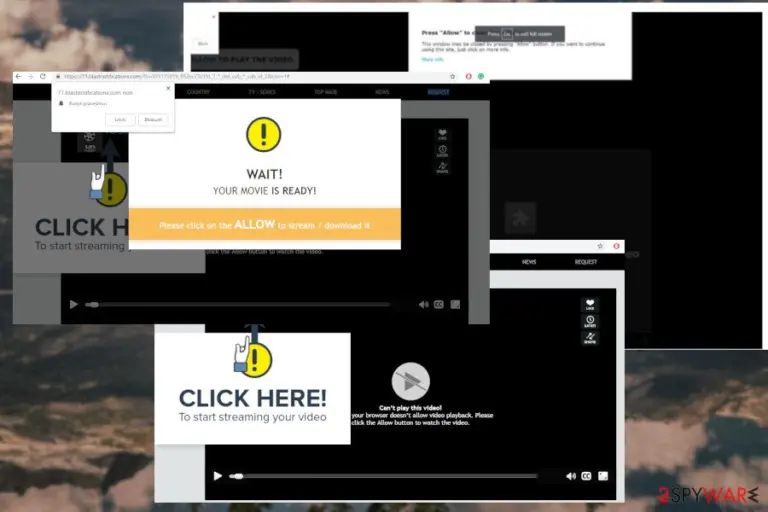768x512 pixels.
Task: Click More info link in top window
Action: (432, 59)
